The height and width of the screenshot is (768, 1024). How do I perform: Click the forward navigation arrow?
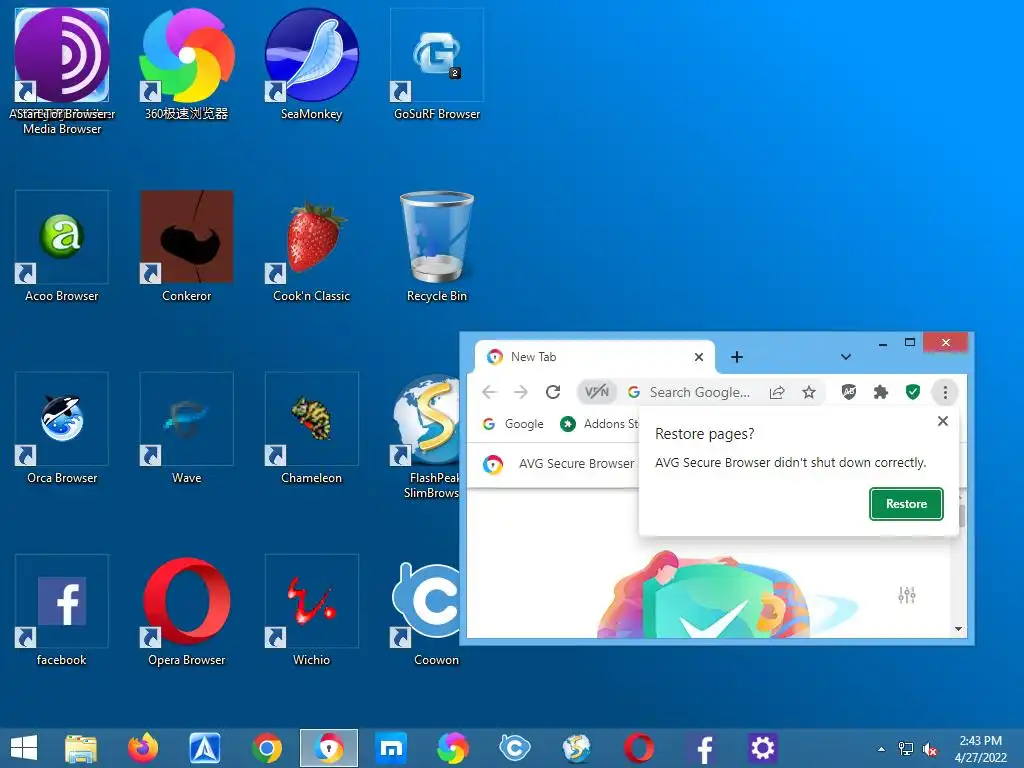coord(520,392)
